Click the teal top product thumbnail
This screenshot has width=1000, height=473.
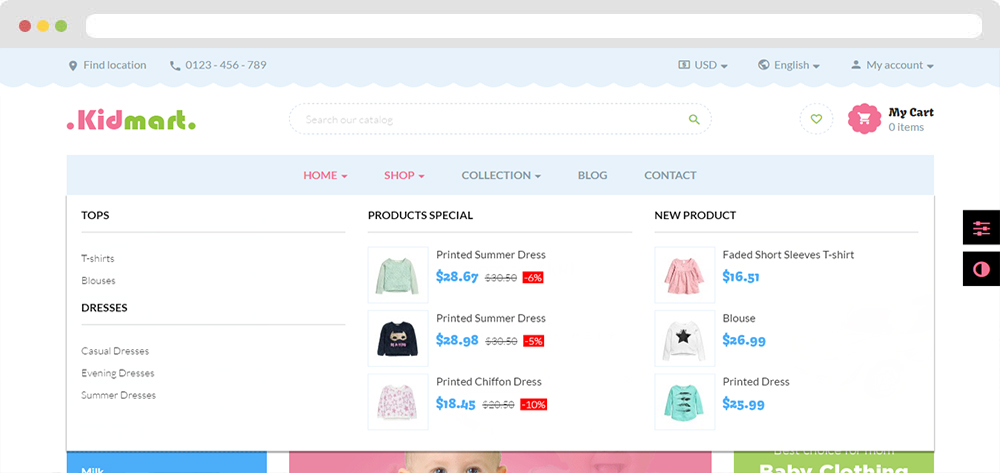pos(684,402)
